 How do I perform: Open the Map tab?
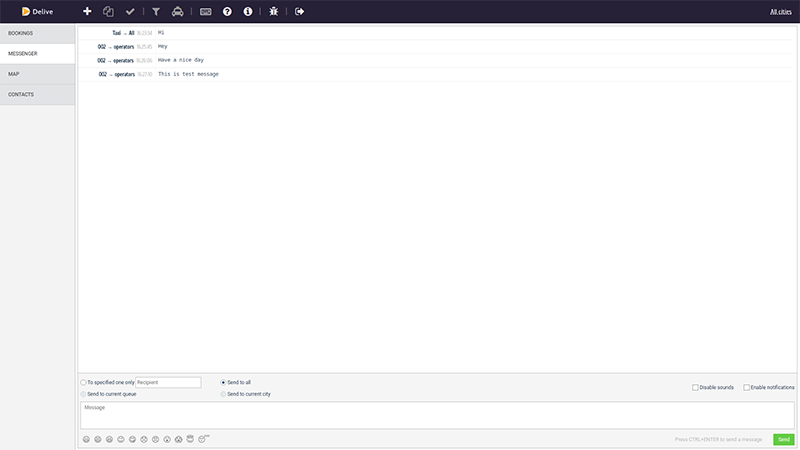coord(37,74)
